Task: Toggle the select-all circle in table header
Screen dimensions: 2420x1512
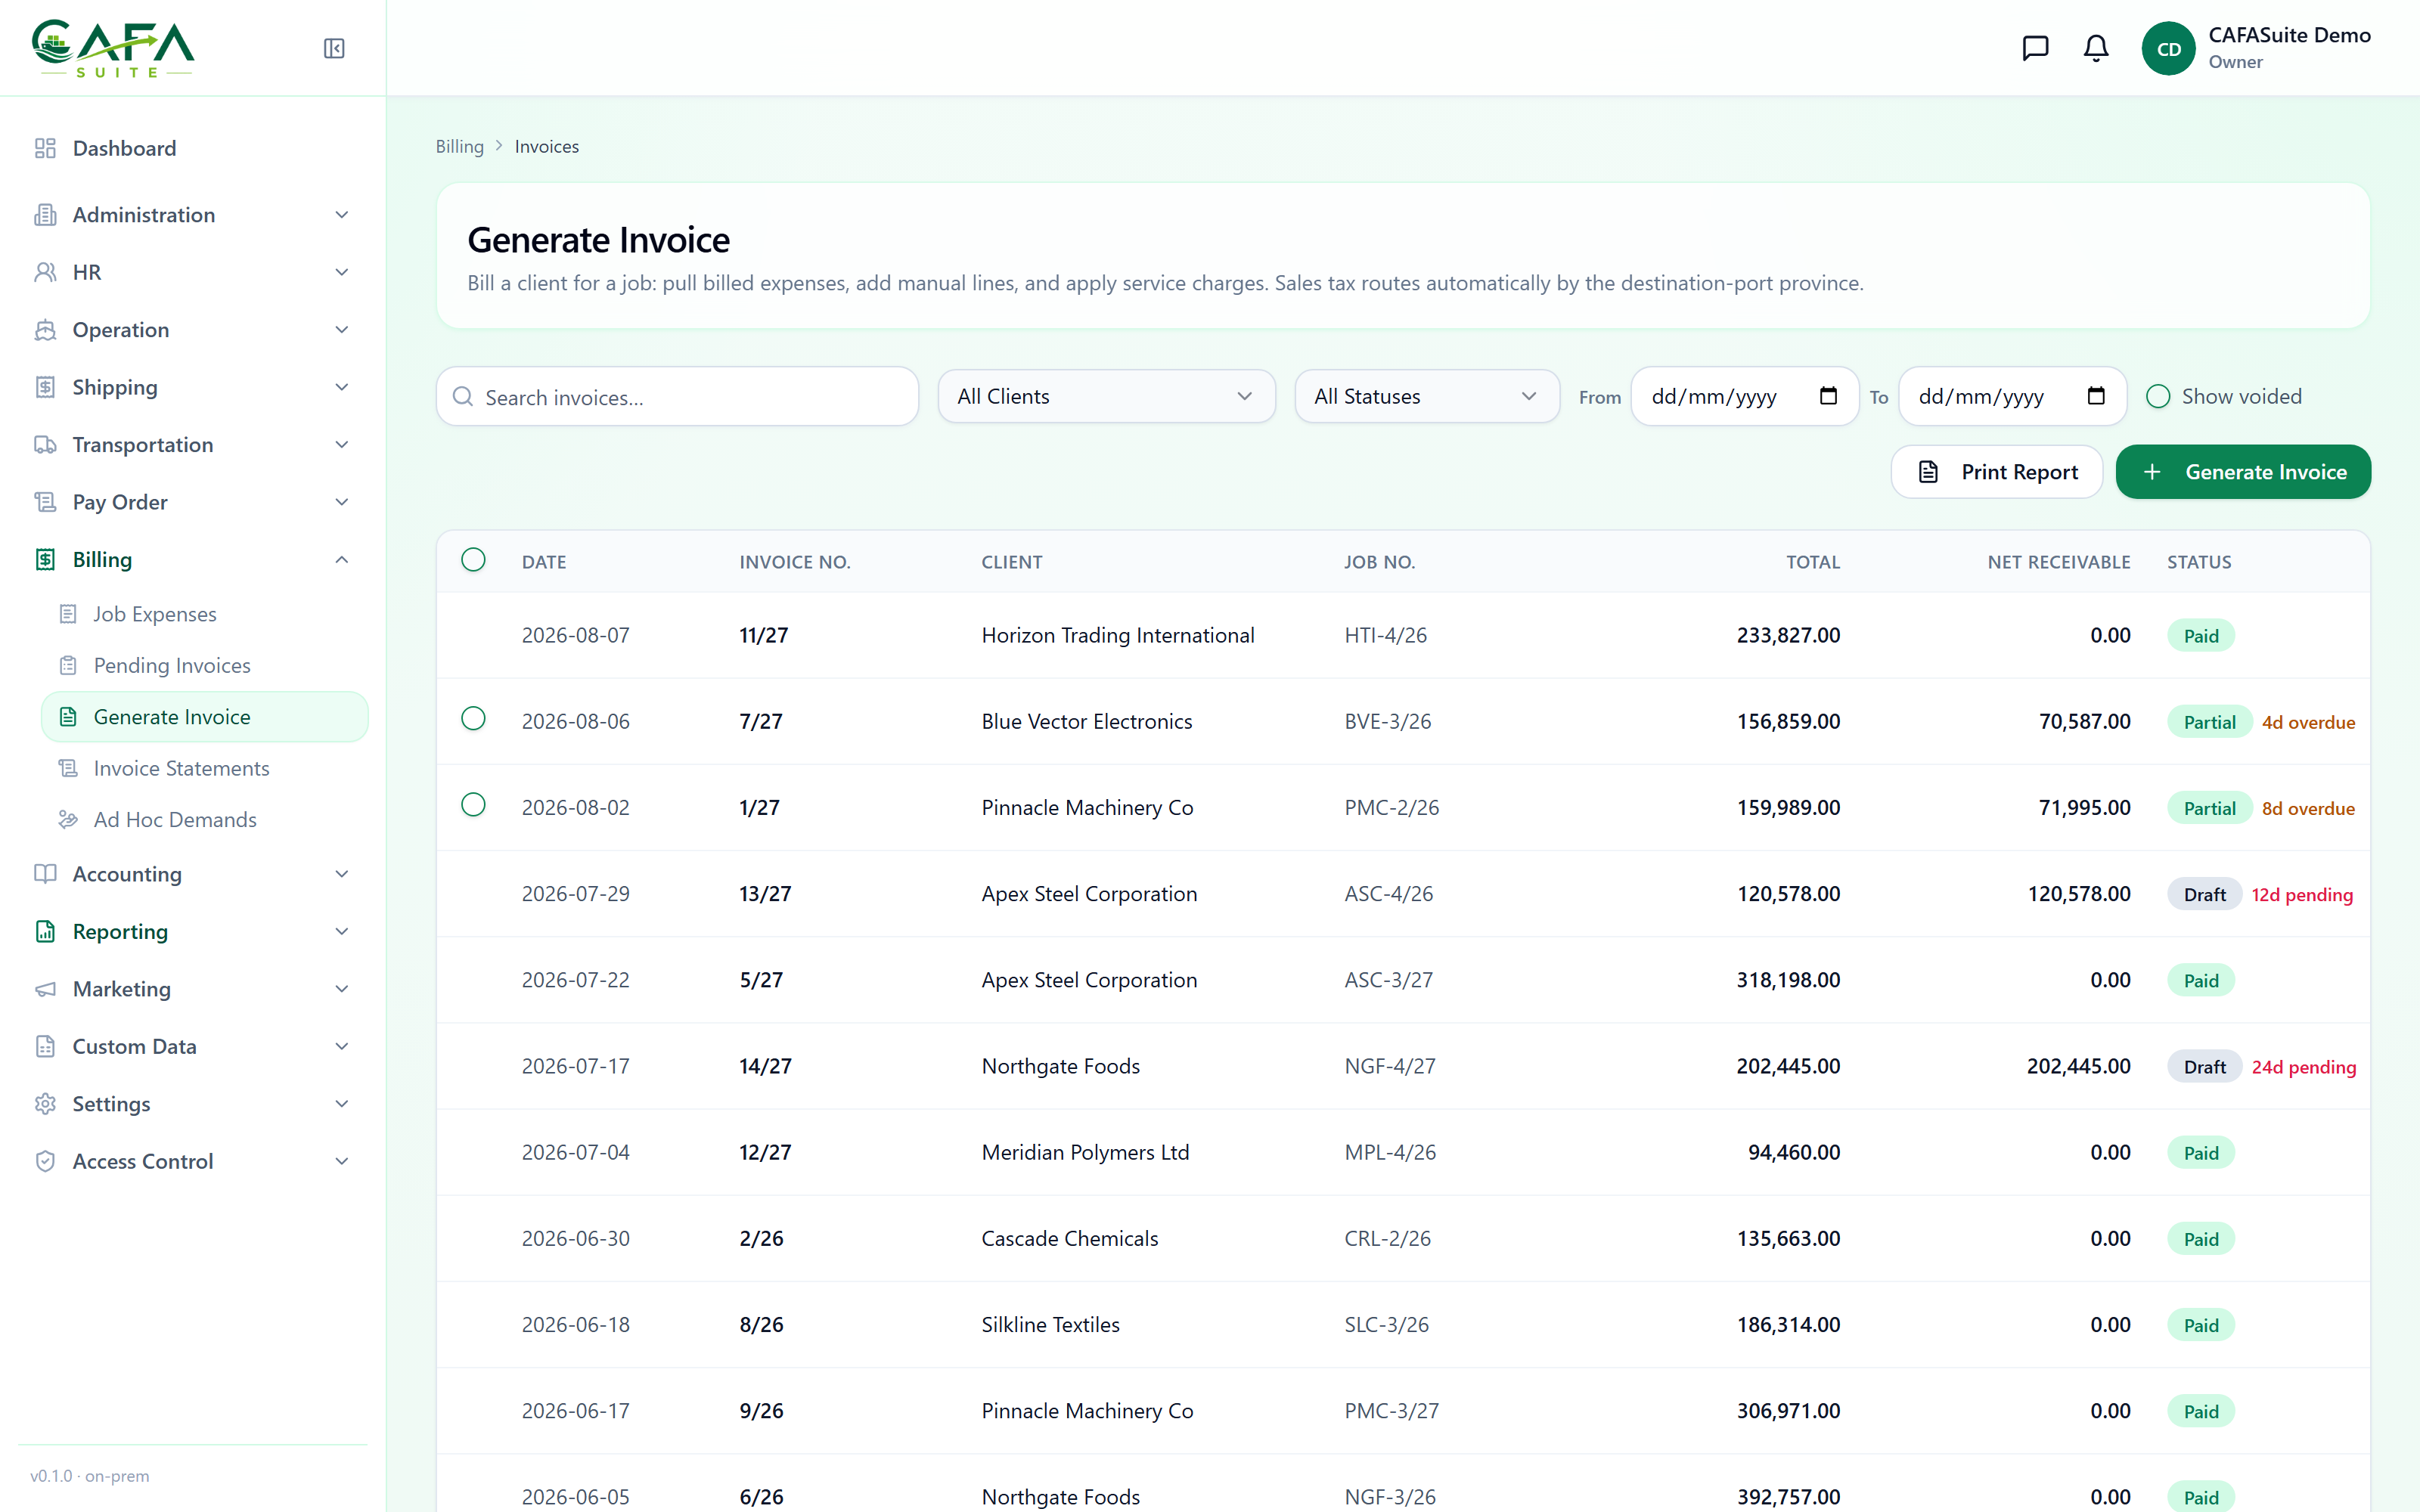Action: point(473,560)
